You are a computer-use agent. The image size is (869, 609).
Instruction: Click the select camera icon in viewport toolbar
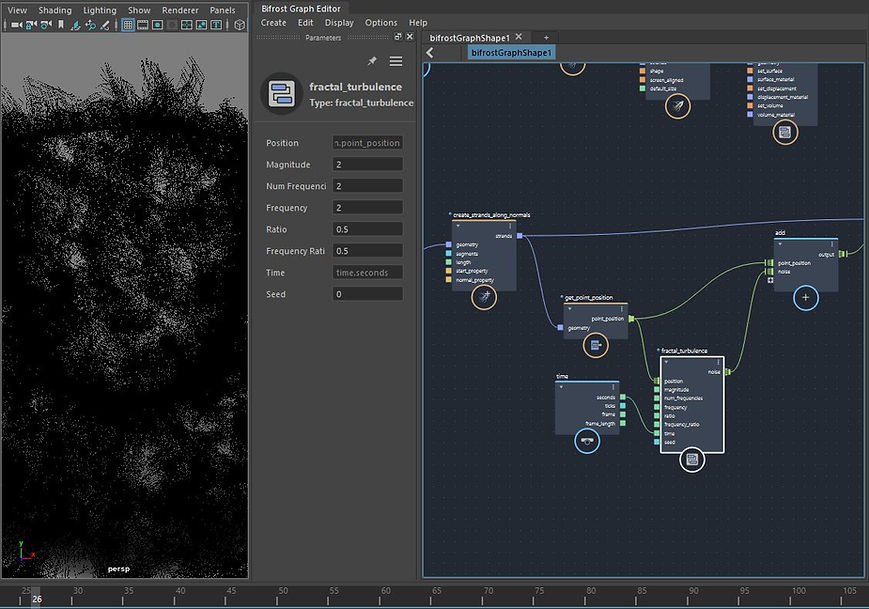pyautogui.click(x=17, y=25)
